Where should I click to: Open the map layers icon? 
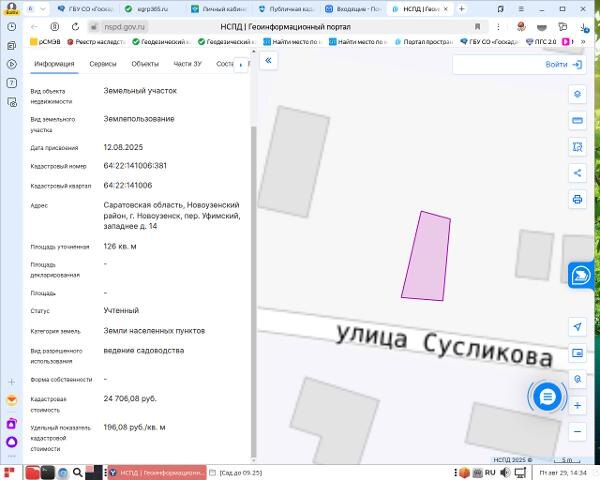coord(577,94)
